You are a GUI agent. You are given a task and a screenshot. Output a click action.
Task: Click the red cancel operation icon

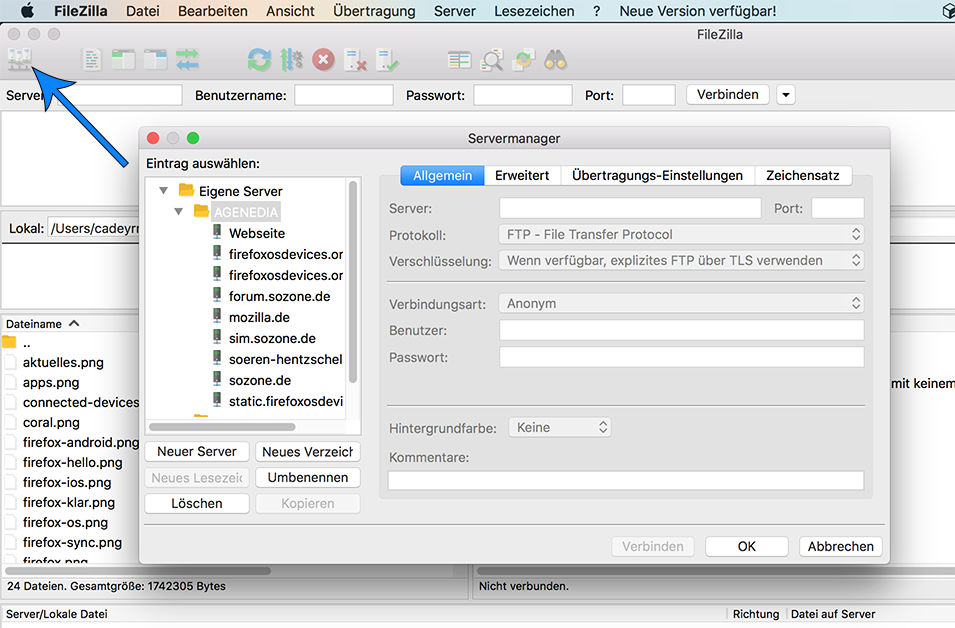(323, 60)
